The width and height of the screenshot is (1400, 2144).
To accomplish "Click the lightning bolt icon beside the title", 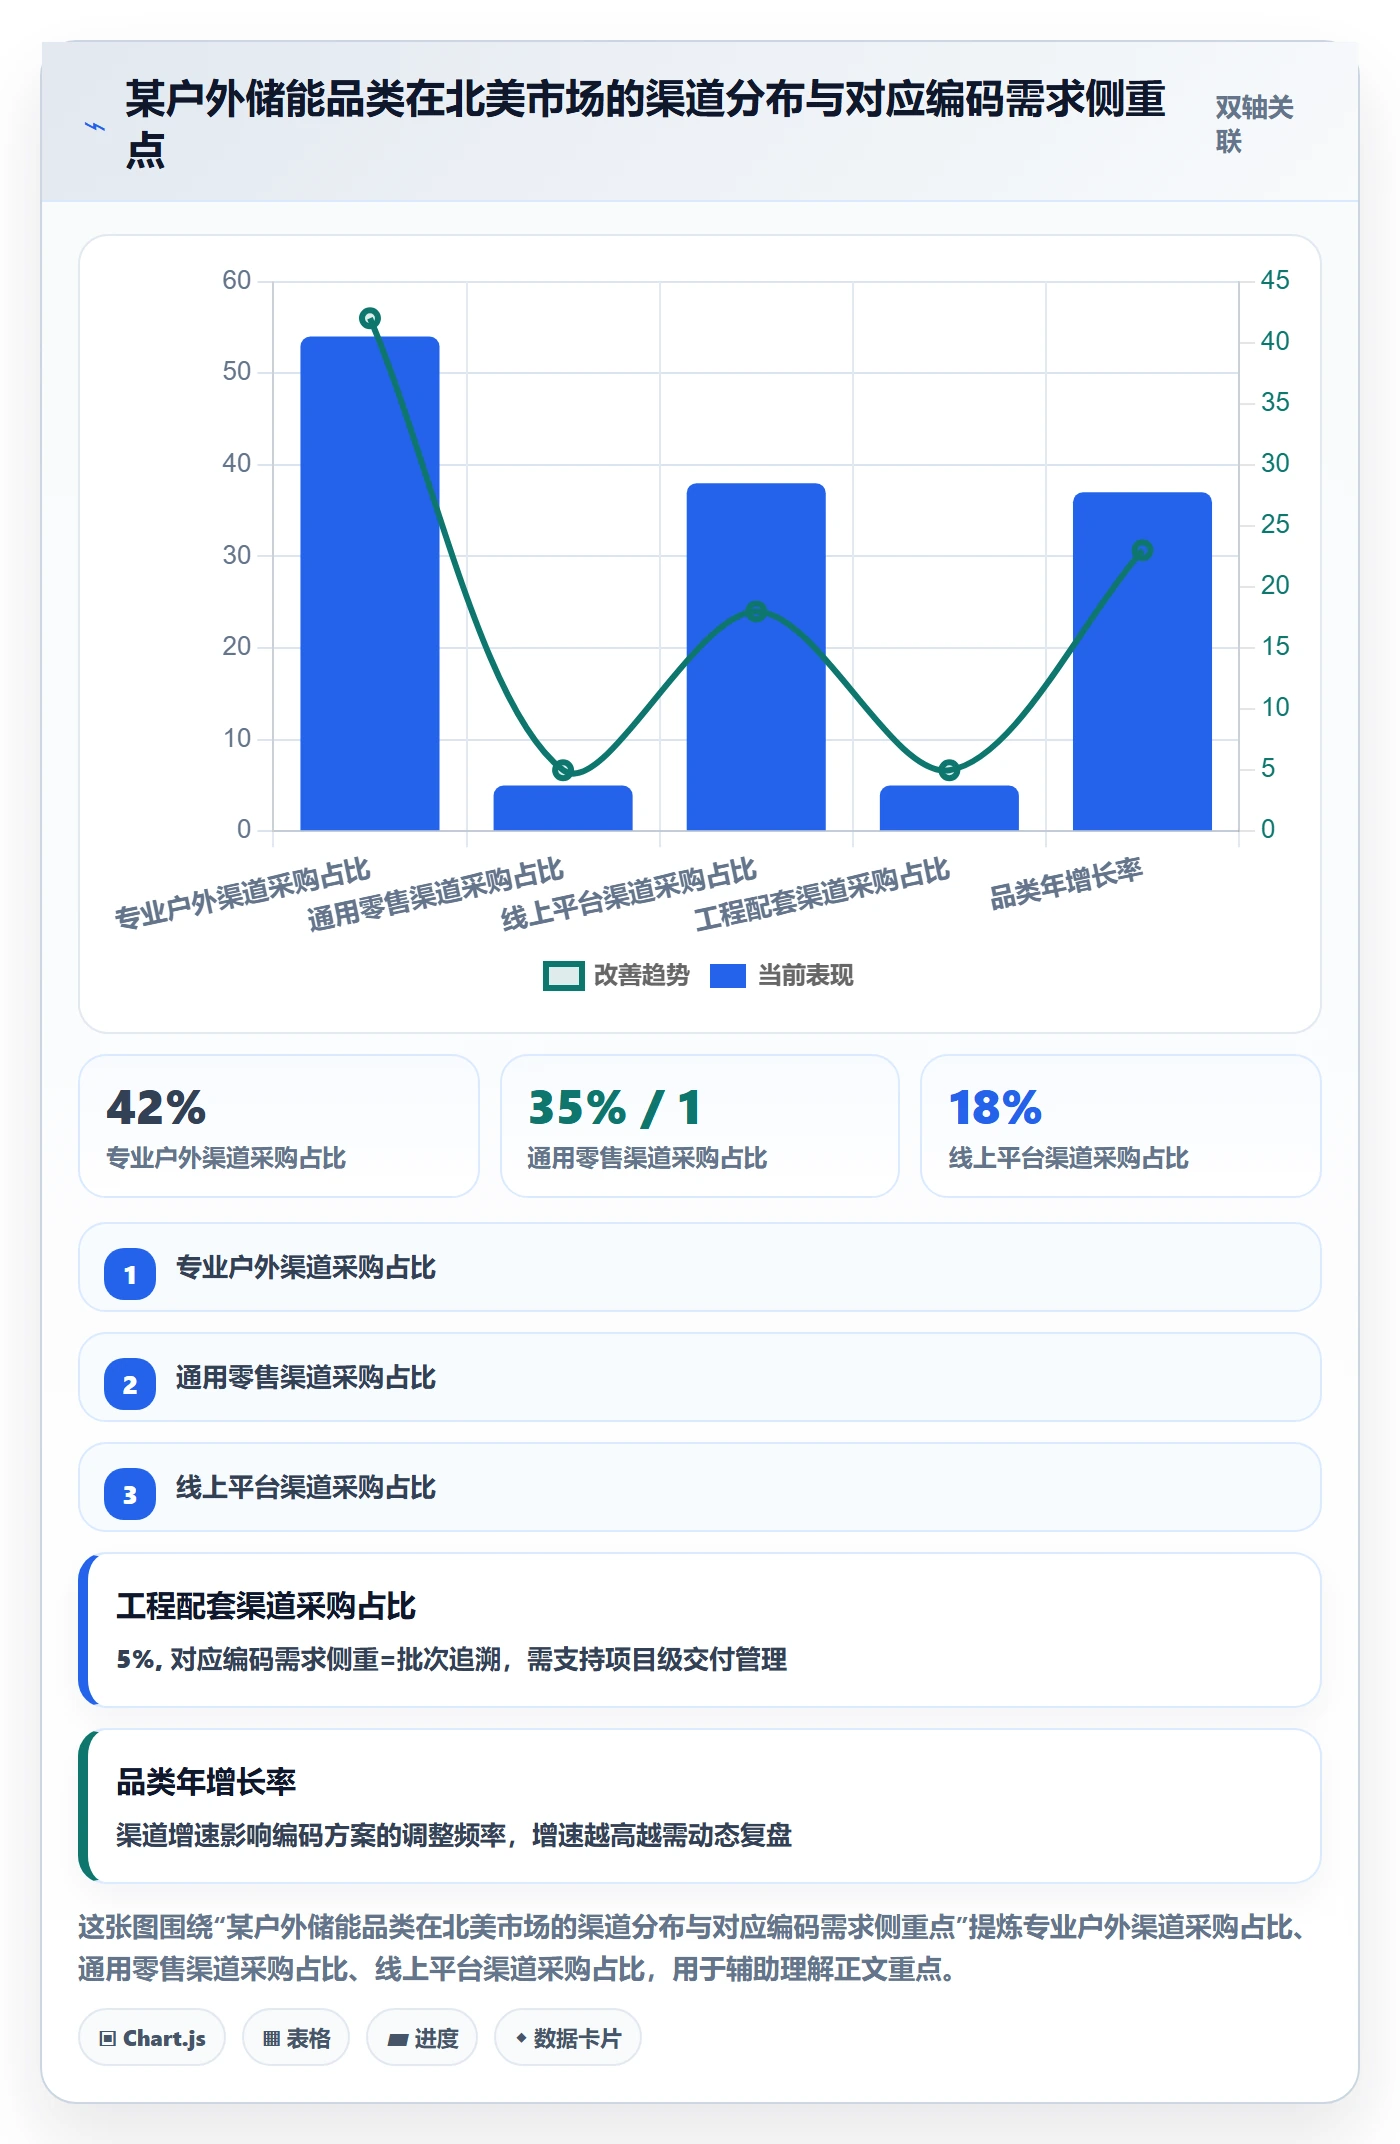I will pos(95,126).
